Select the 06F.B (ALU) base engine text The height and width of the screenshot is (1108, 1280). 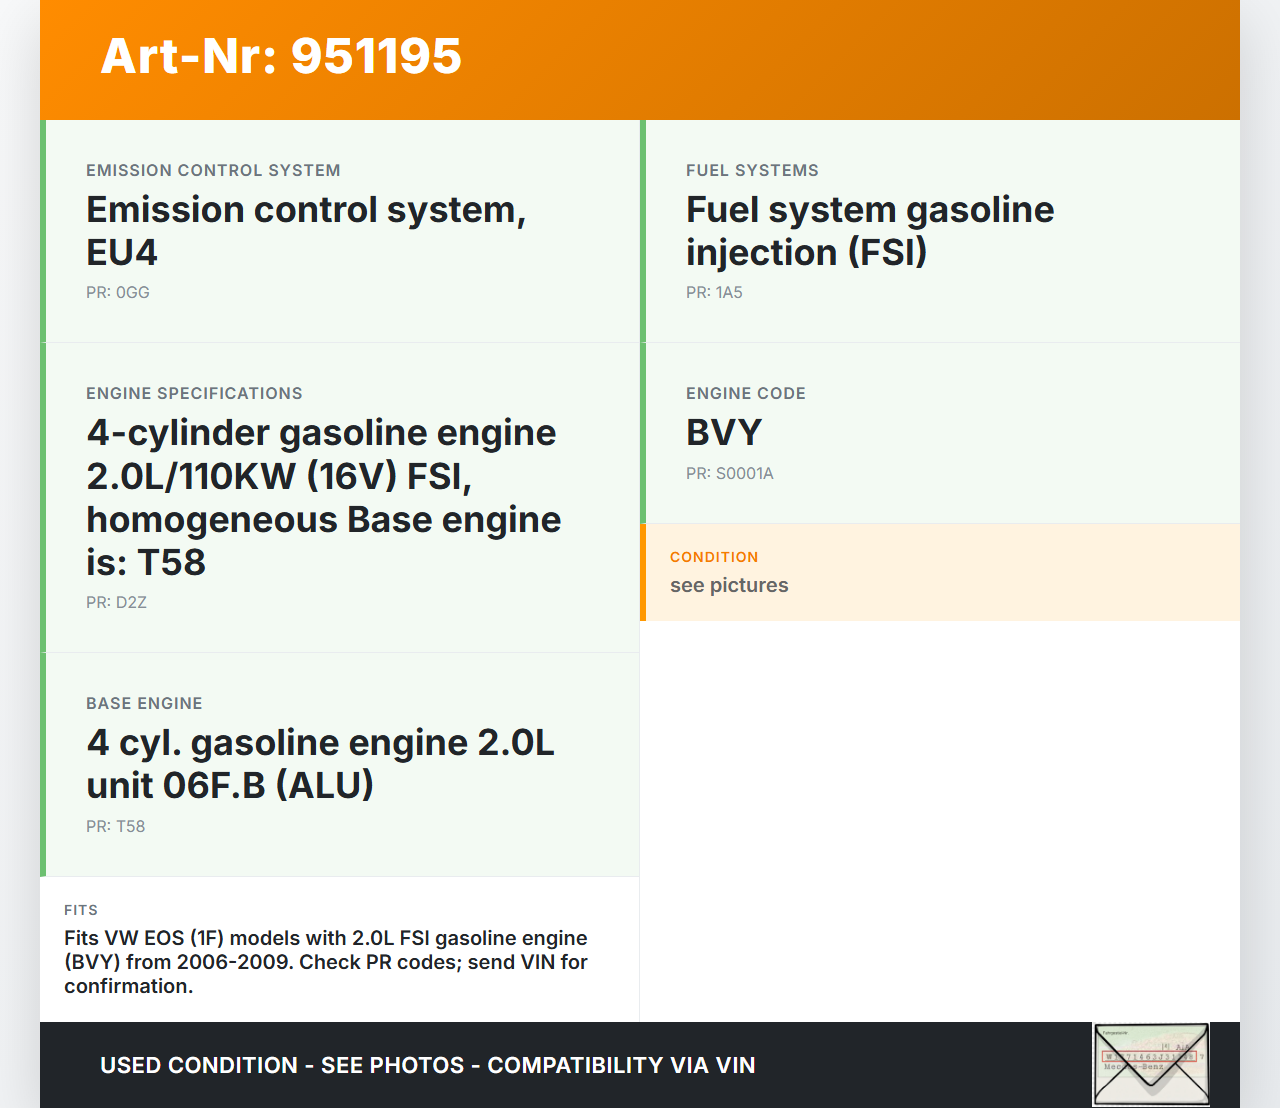click(320, 764)
